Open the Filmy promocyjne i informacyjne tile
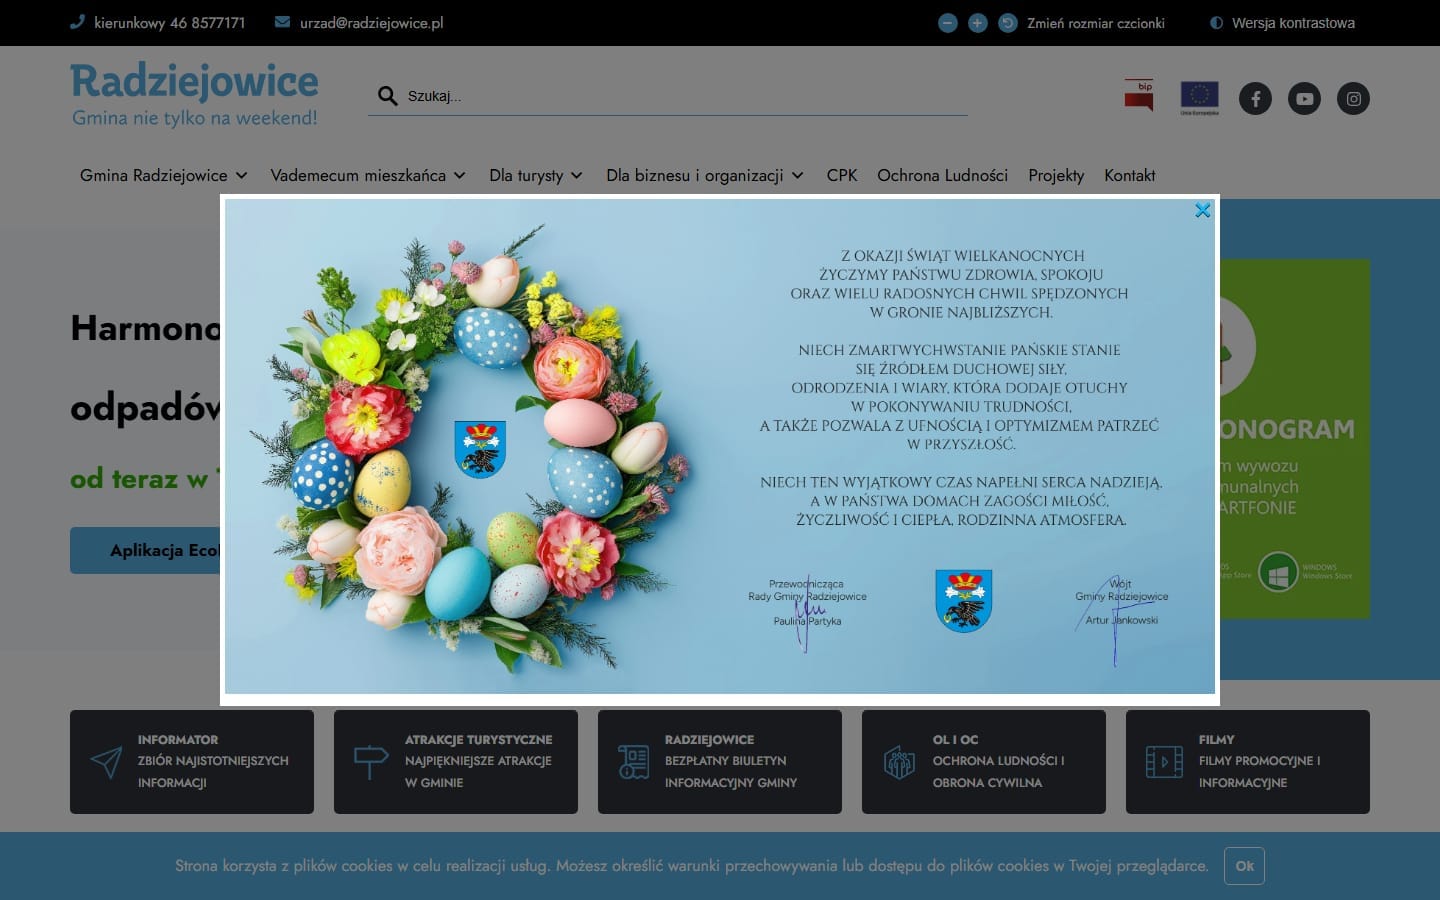 [x=1247, y=761]
